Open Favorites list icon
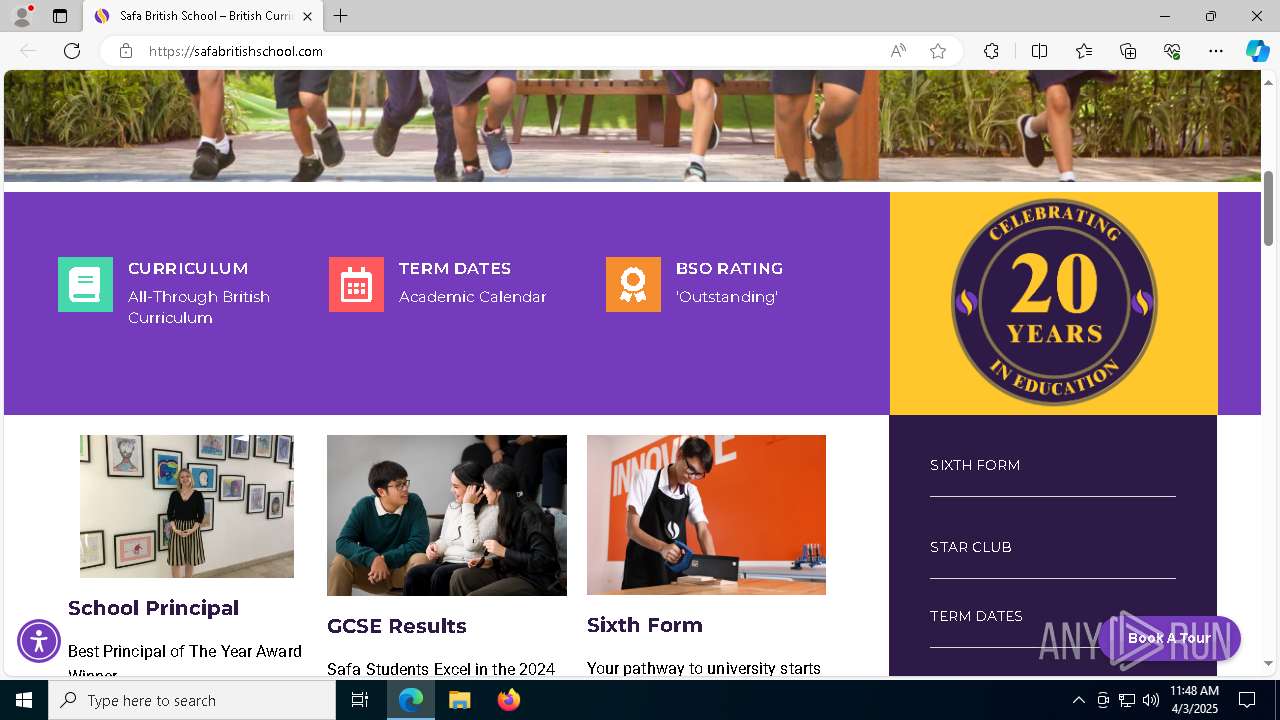 point(1084,51)
